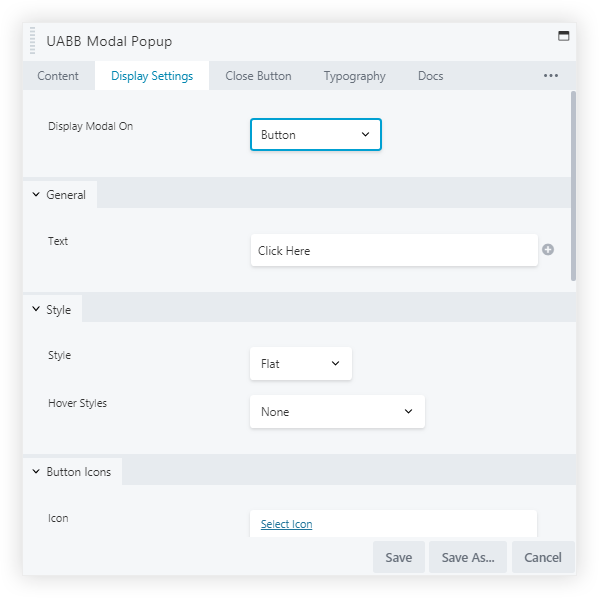
Task: Select the Display Settings tab
Action: pos(152,76)
